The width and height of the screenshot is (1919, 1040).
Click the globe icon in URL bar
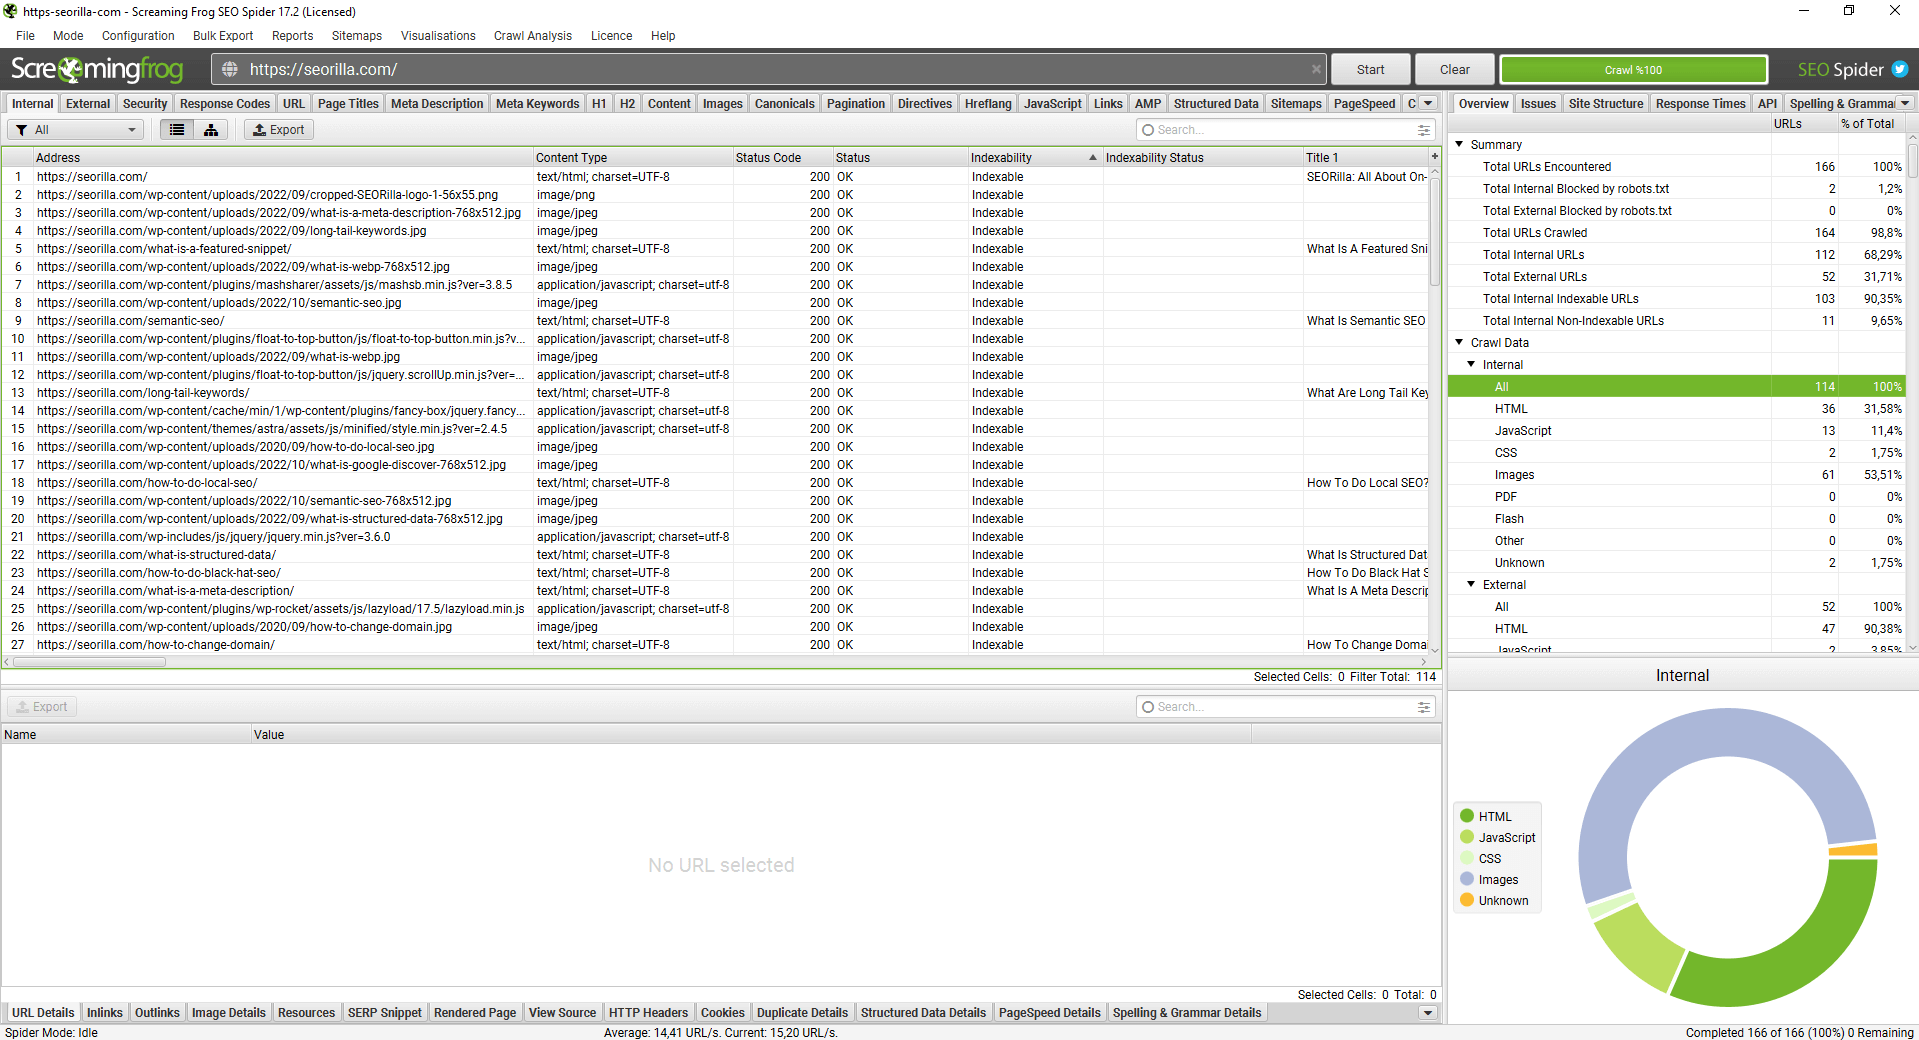coord(230,69)
